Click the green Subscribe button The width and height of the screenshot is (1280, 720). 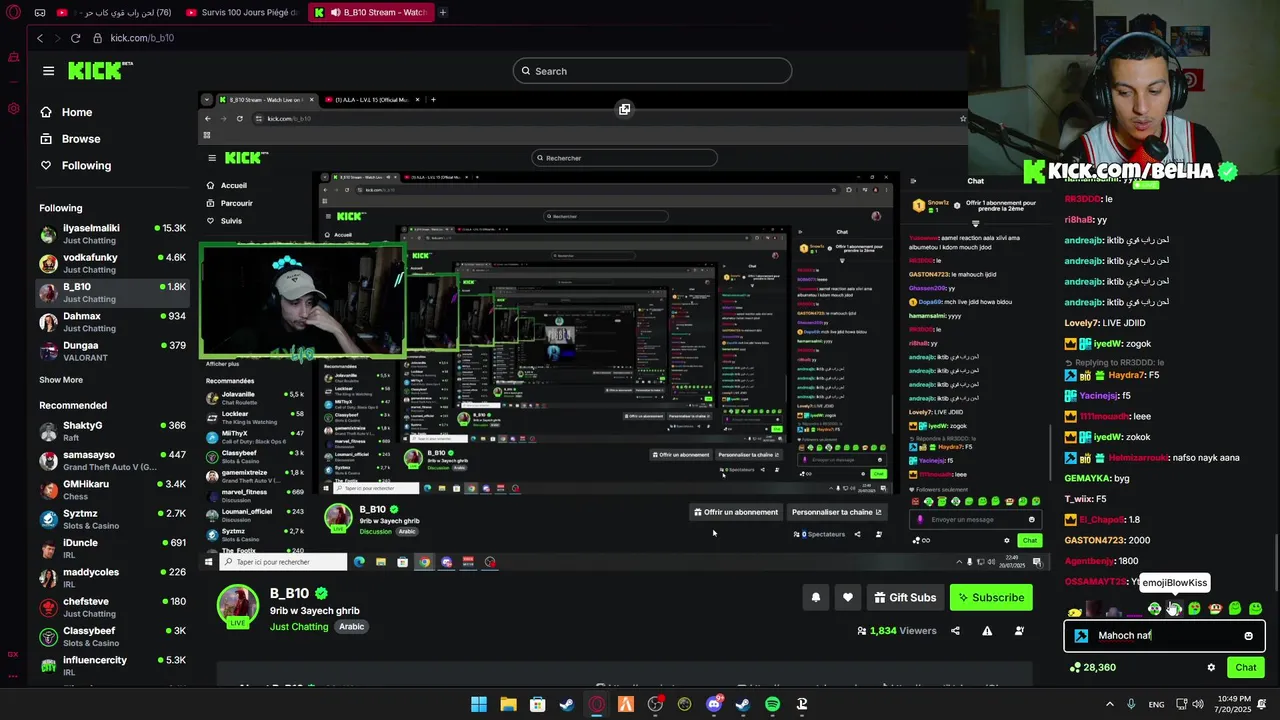click(991, 597)
